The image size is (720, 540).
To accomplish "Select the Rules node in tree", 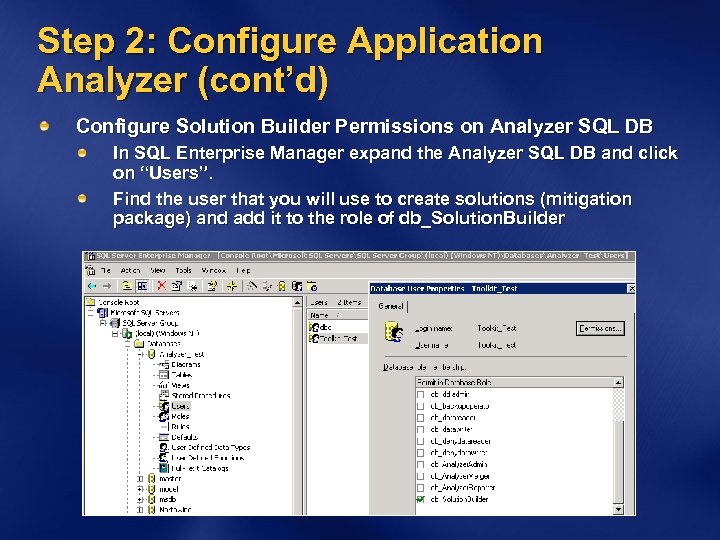I will (x=180, y=427).
